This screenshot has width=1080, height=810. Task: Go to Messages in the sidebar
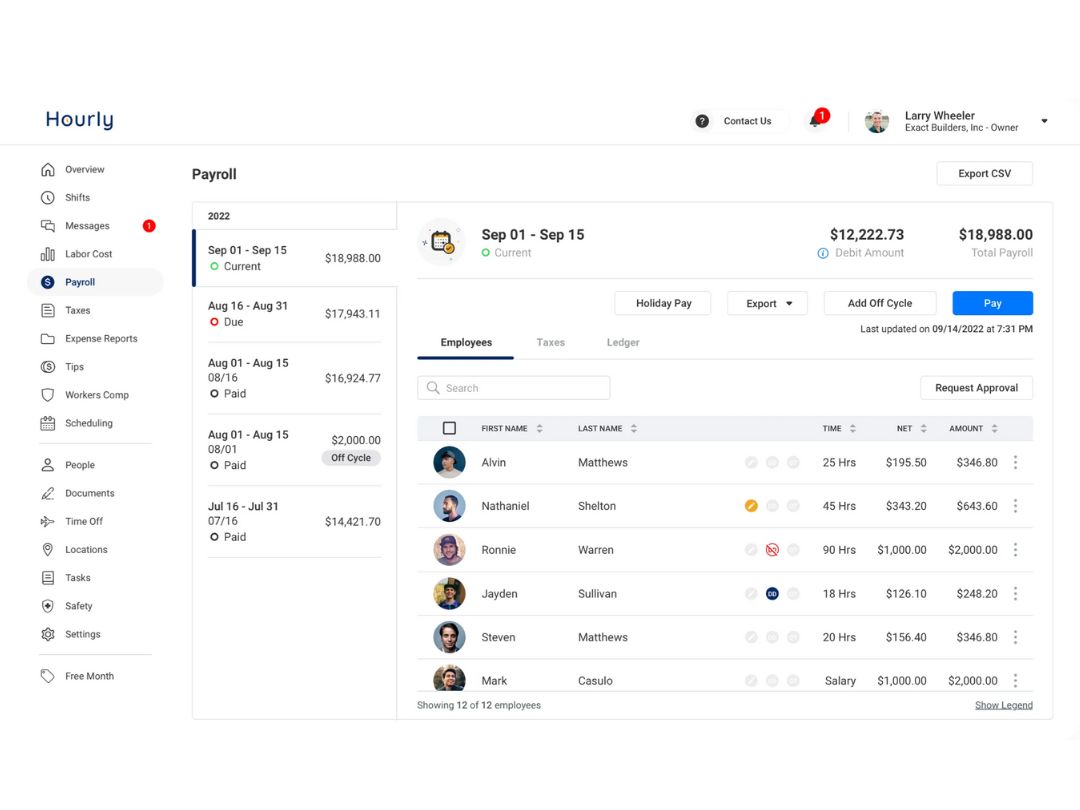87,226
